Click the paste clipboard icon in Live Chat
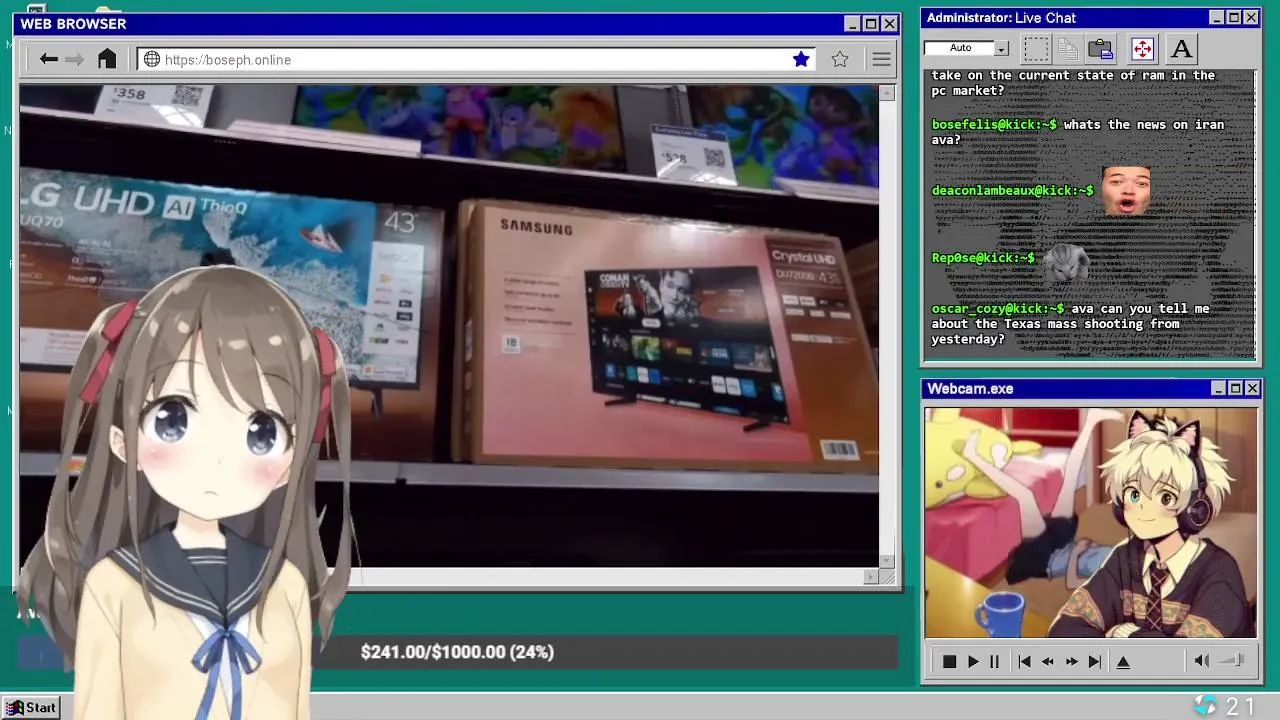This screenshot has width=1280, height=720. [x=1101, y=48]
